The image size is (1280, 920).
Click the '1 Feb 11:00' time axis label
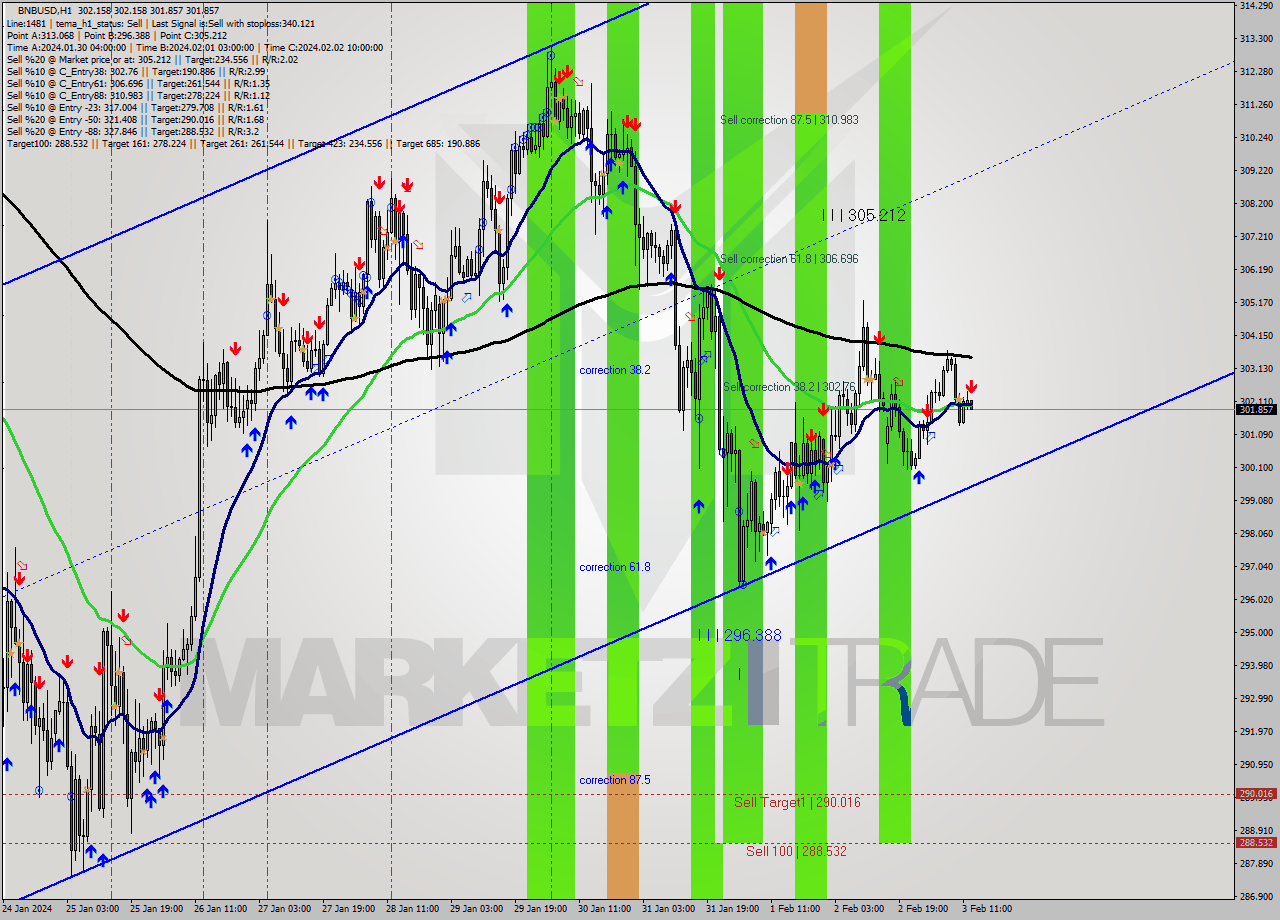(x=794, y=910)
